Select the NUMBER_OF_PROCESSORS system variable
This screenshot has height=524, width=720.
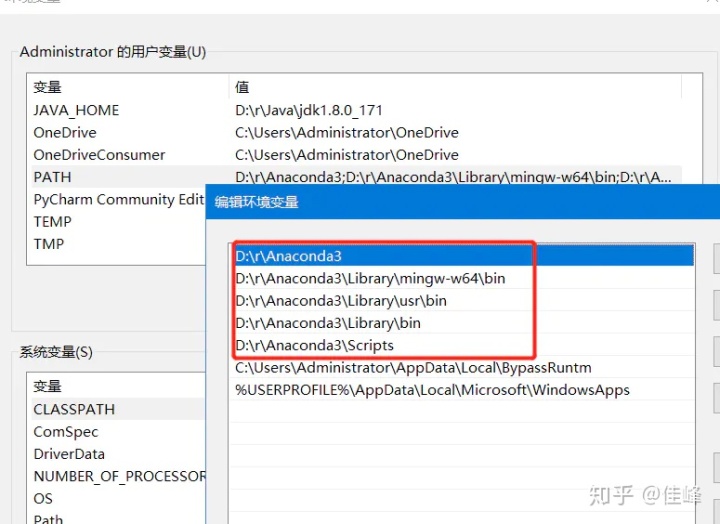[x=119, y=476]
